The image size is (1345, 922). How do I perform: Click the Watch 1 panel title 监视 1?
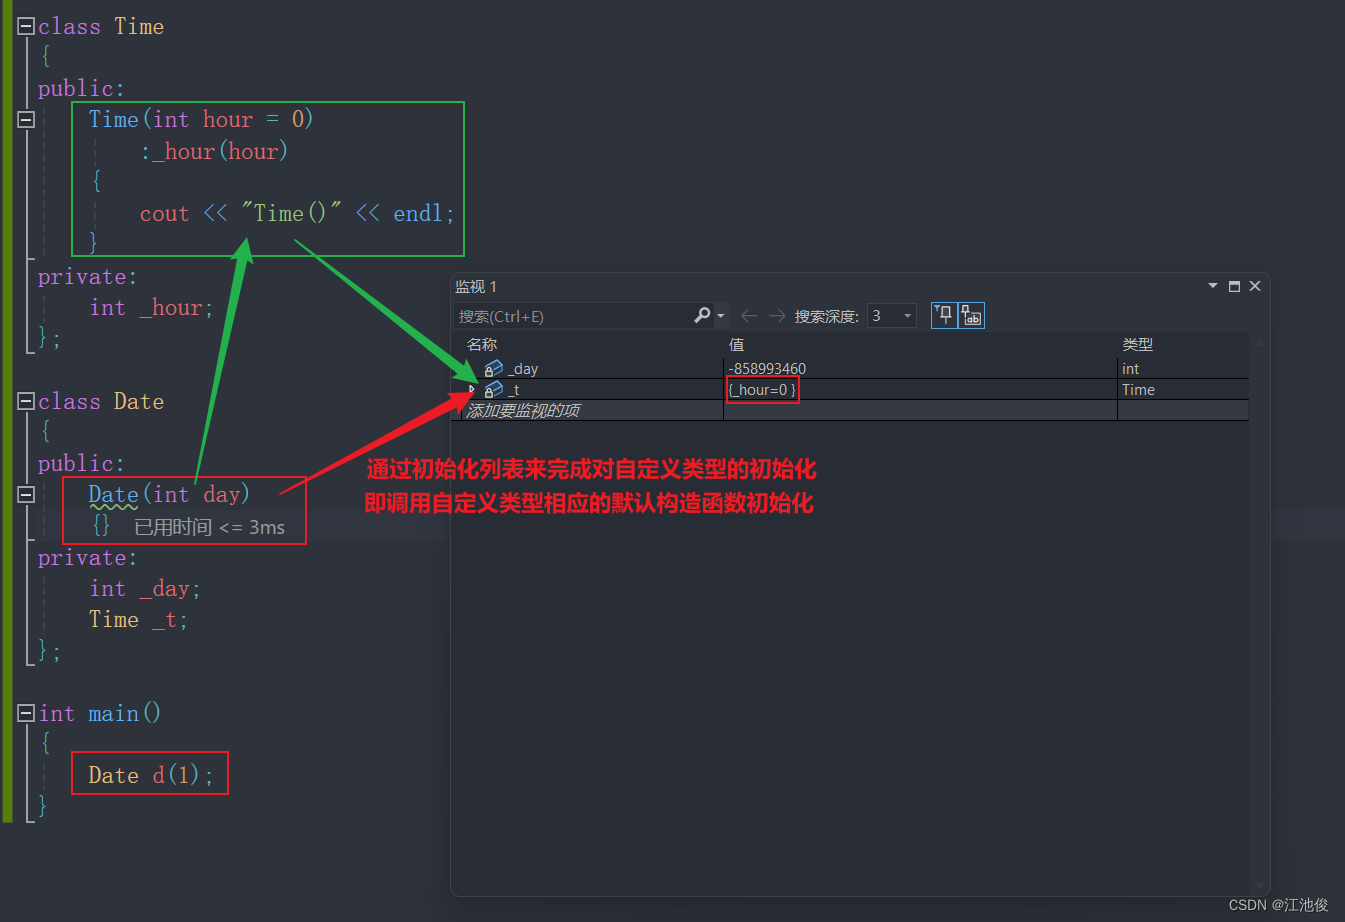click(x=476, y=287)
